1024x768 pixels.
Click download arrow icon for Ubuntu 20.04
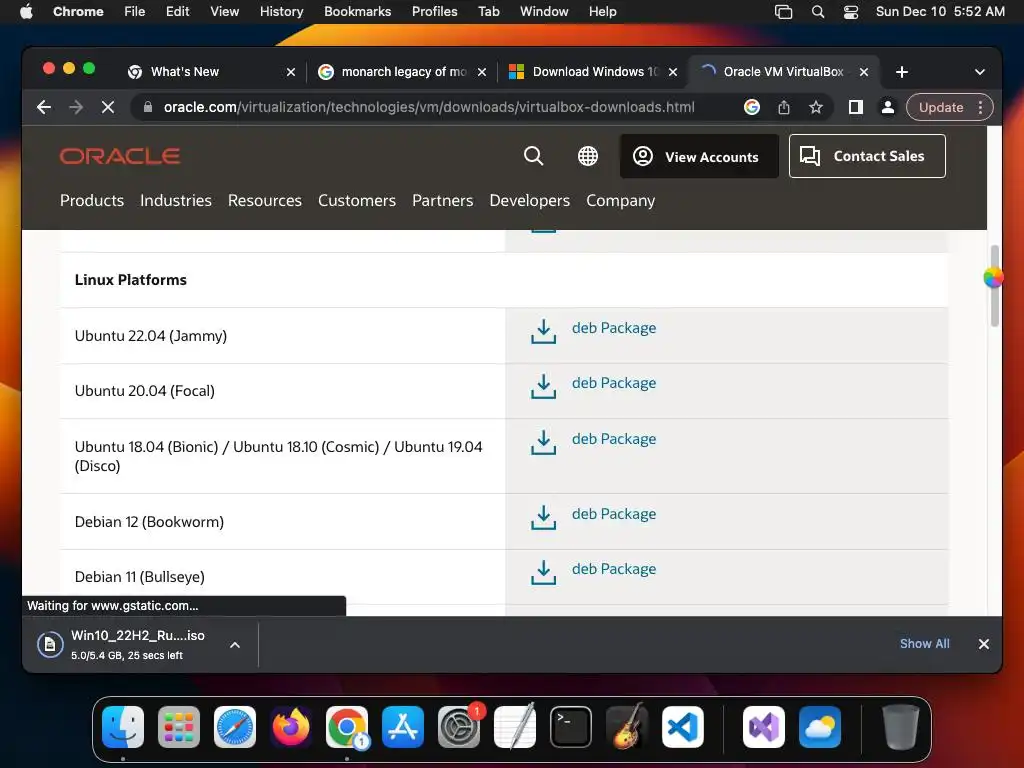(x=543, y=386)
